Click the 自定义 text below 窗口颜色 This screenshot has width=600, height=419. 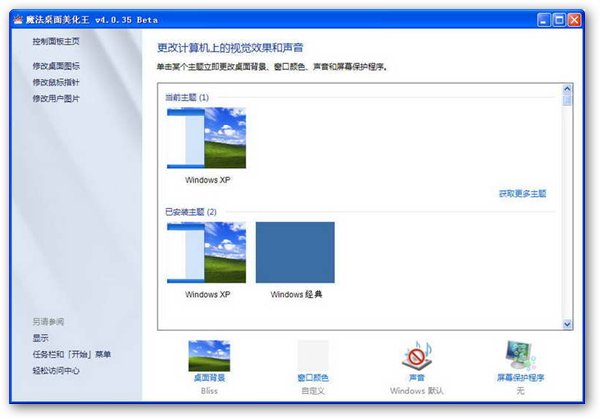(313, 391)
